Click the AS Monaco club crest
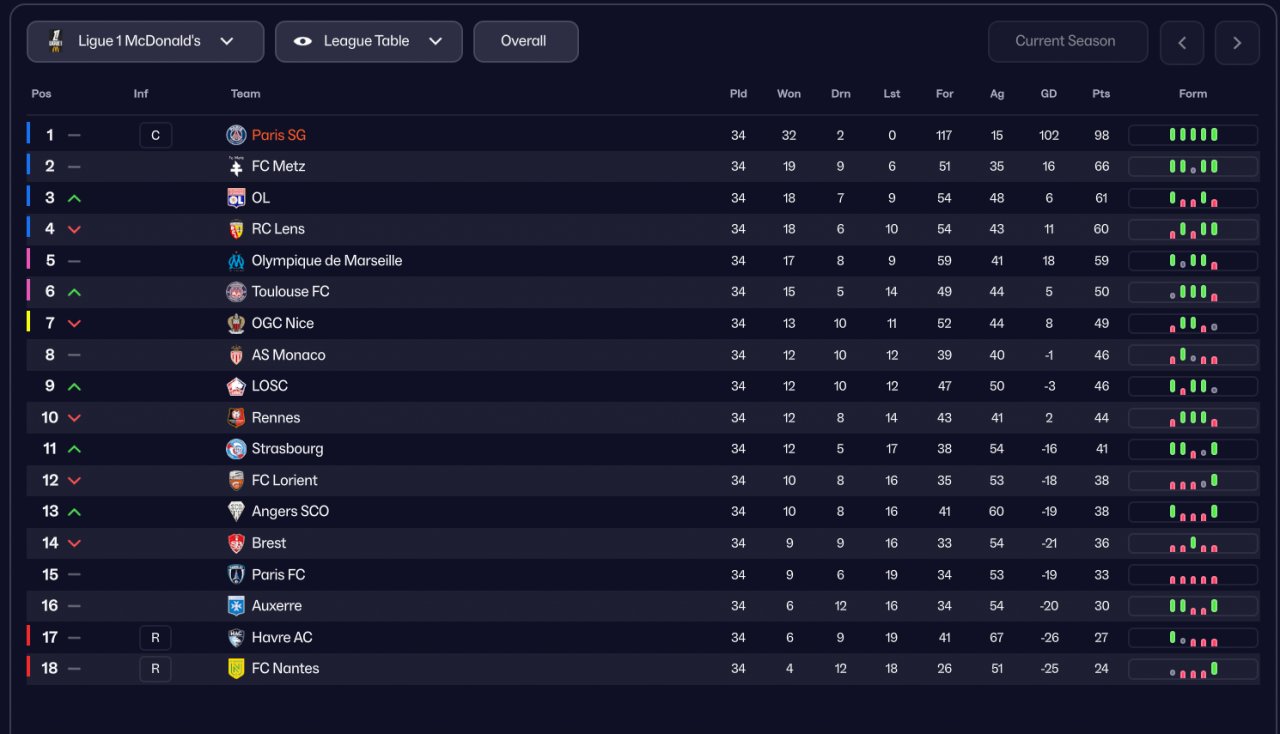This screenshot has width=1280, height=734. (x=236, y=355)
